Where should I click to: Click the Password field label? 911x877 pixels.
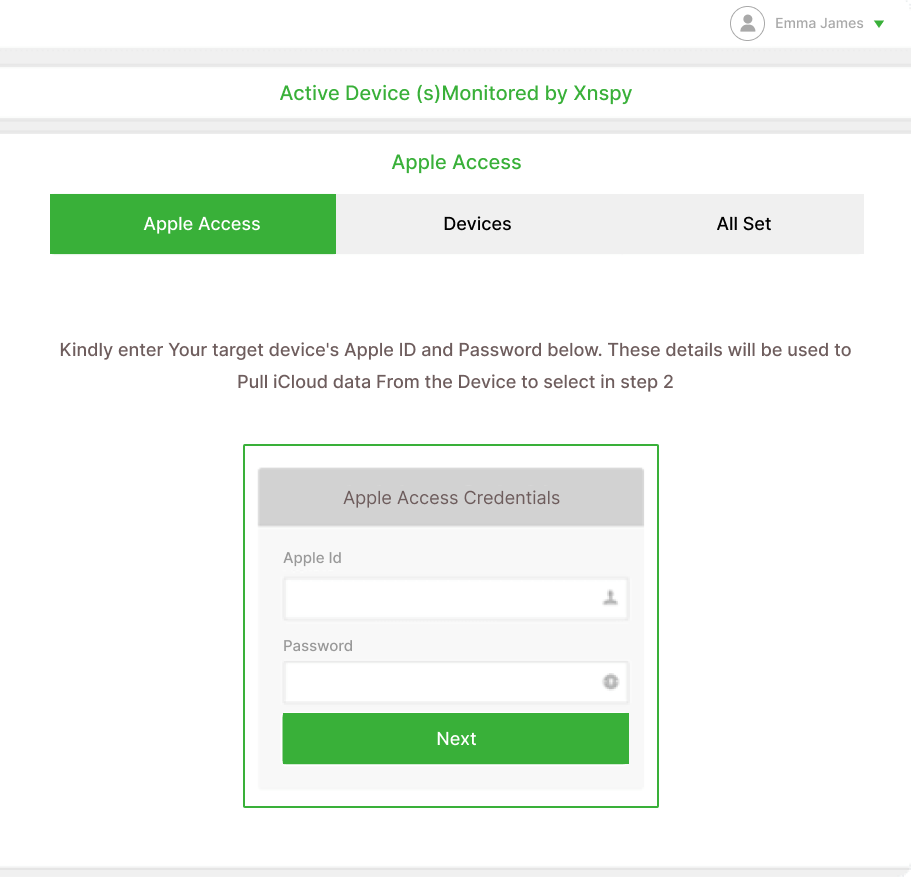[318, 646]
